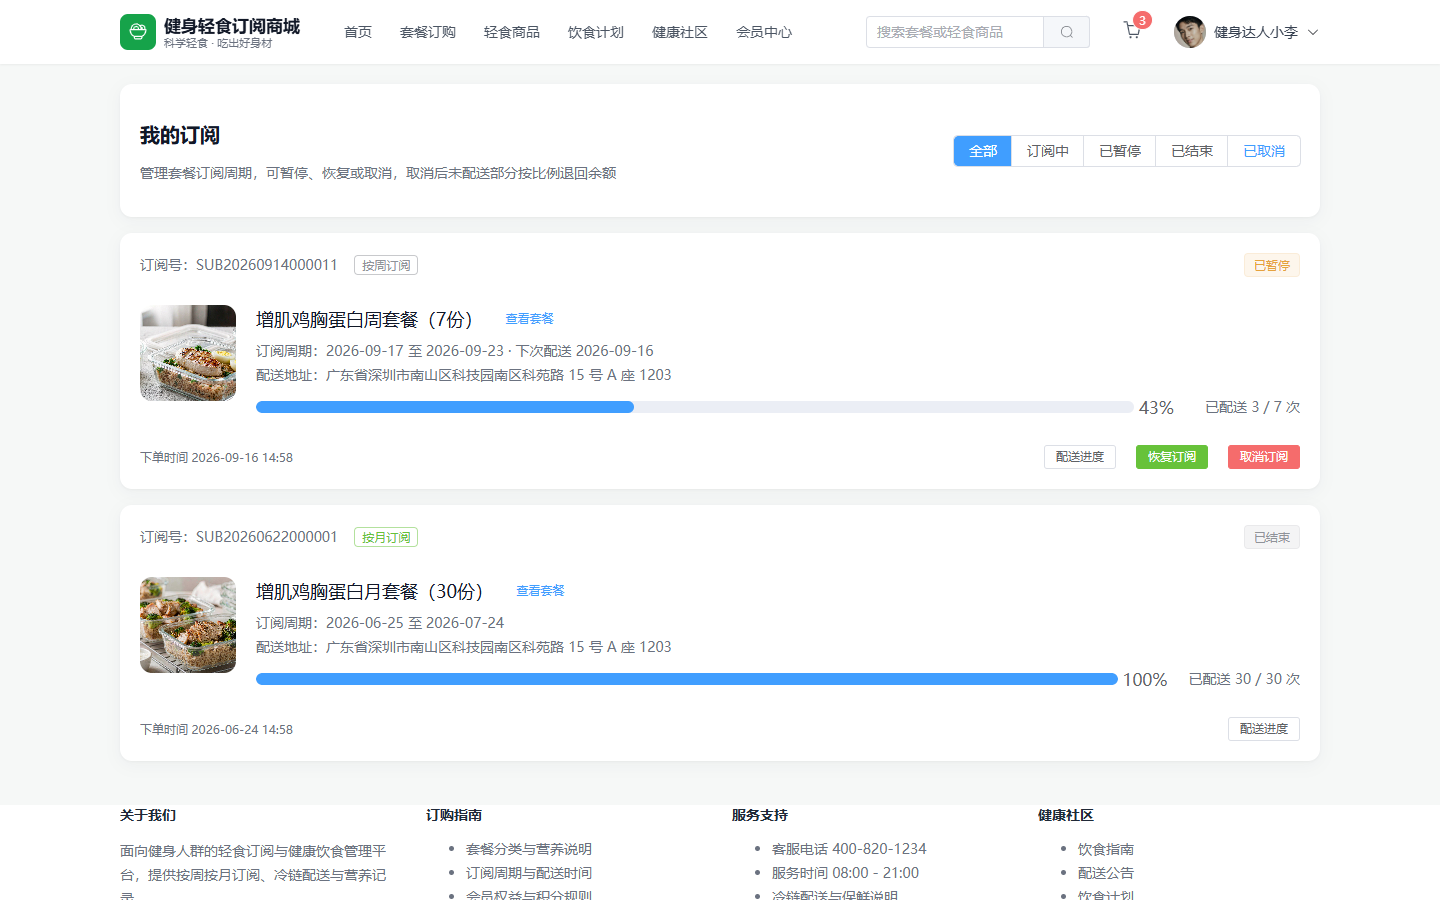Open the monthly meal plan thumbnail image

point(188,625)
